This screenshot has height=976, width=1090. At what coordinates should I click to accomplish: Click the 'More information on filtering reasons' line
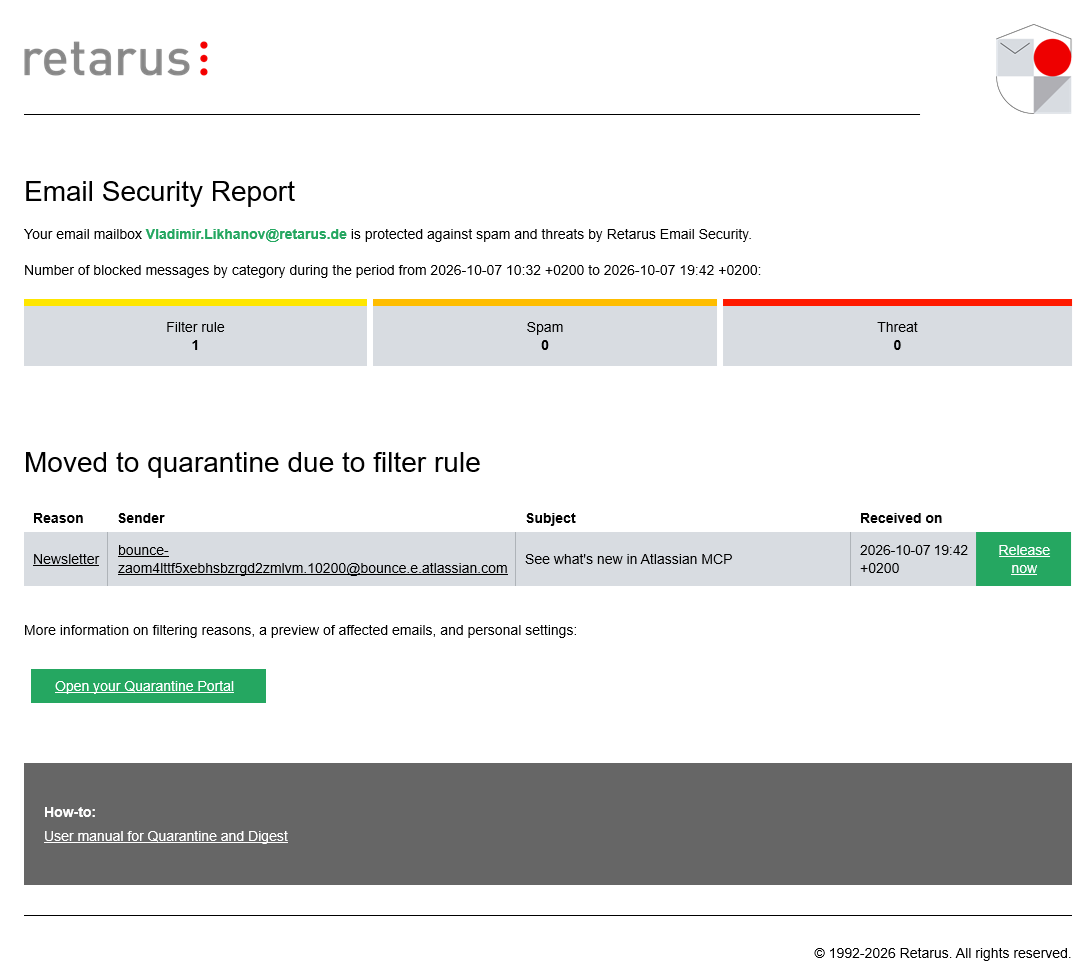click(300, 631)
